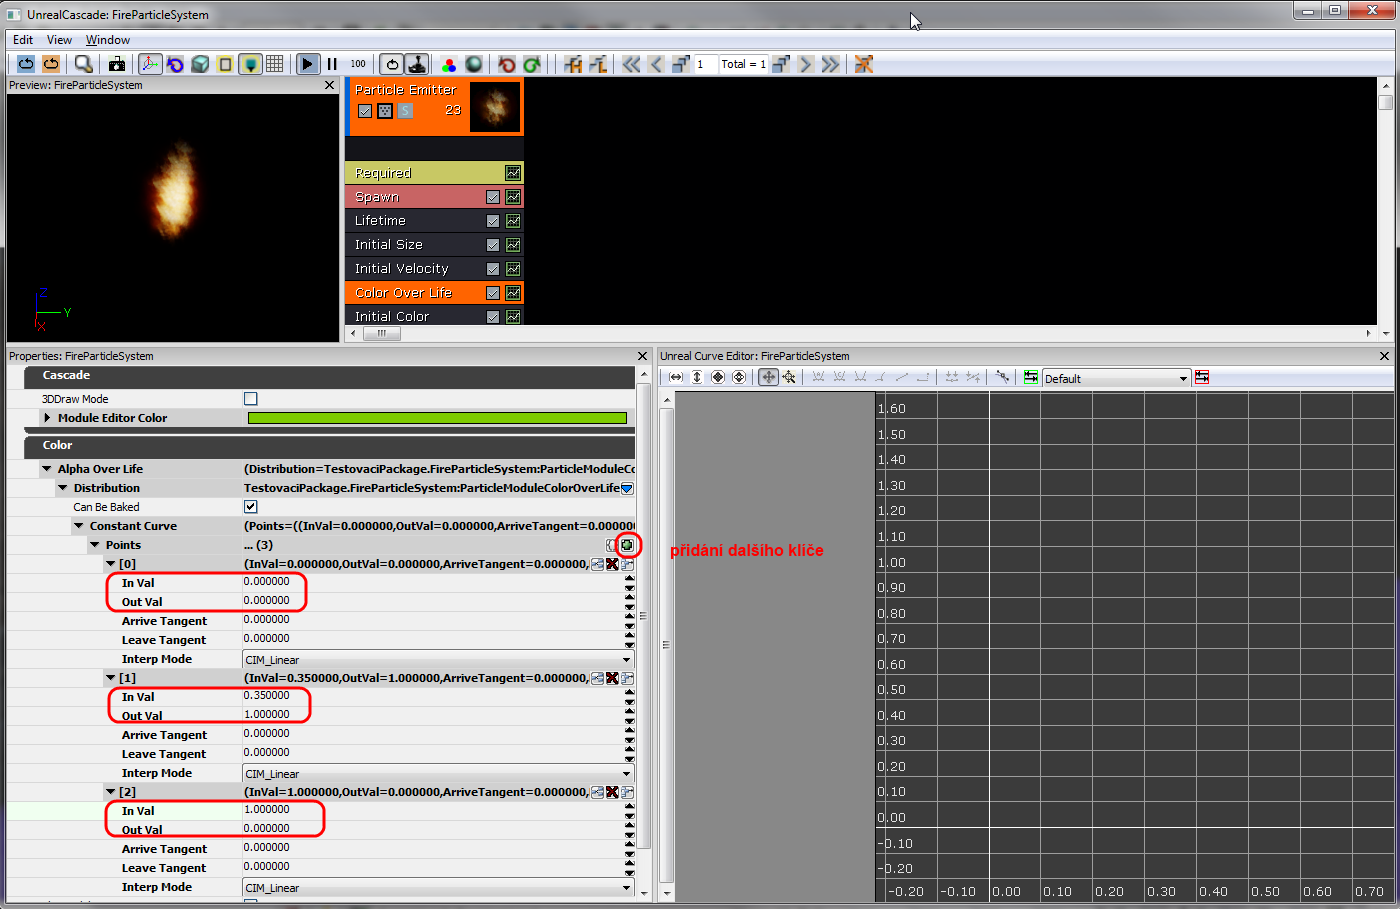Toggle the Can Be Baked checkbox
This screenshot has width=1400, height=909.
pos(251,507)
